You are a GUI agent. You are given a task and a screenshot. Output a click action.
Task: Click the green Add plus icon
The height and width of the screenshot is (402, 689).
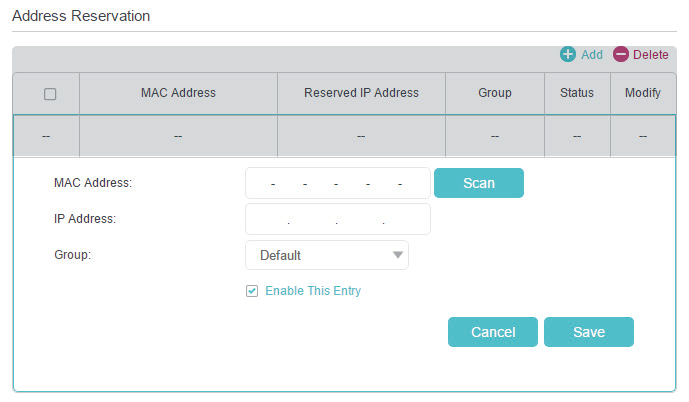568,54
